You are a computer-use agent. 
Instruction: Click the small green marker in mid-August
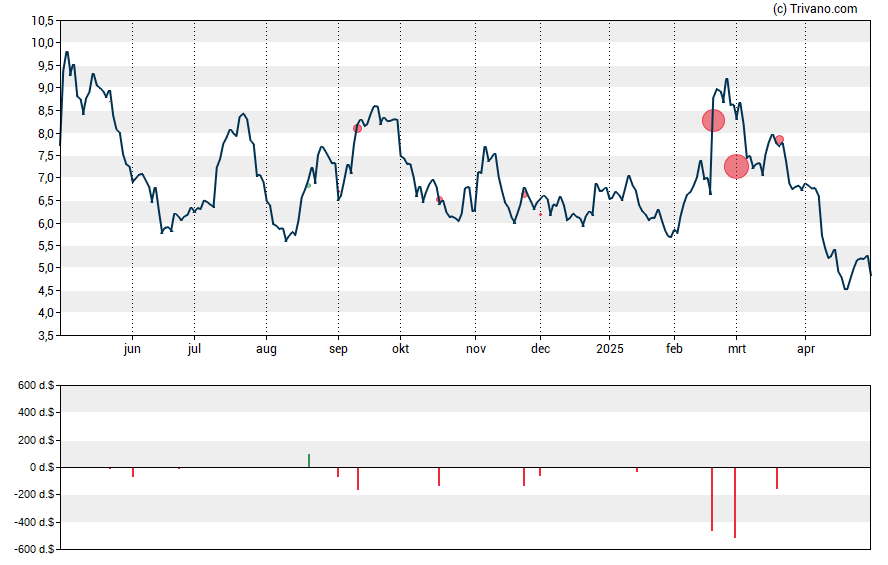tap(309, 185)
